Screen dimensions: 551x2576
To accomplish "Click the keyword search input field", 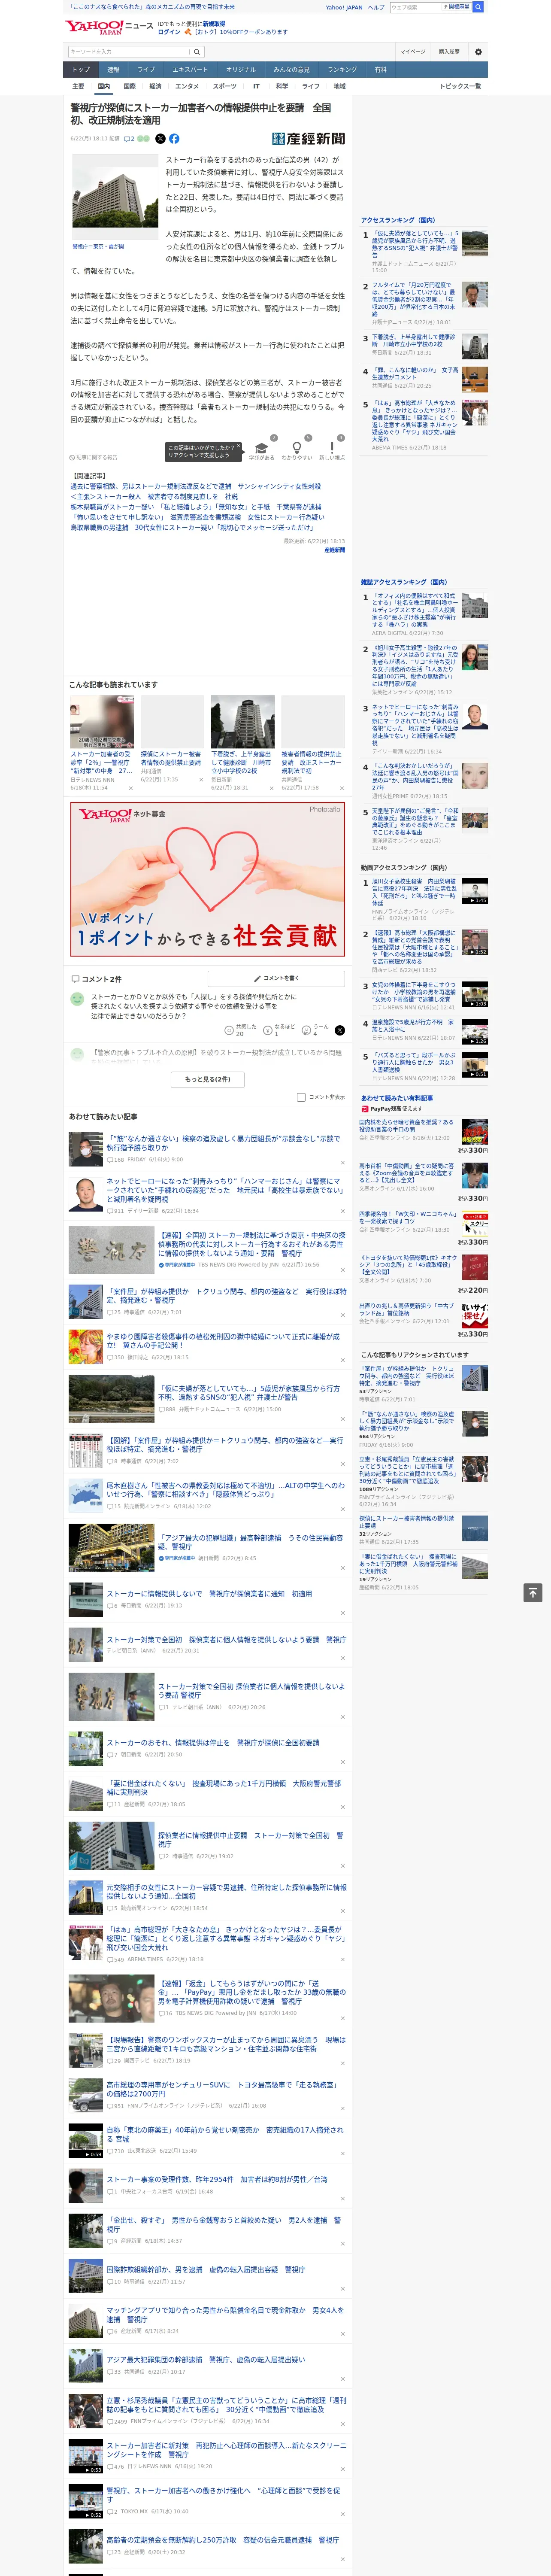I will [x=129, y=51].
